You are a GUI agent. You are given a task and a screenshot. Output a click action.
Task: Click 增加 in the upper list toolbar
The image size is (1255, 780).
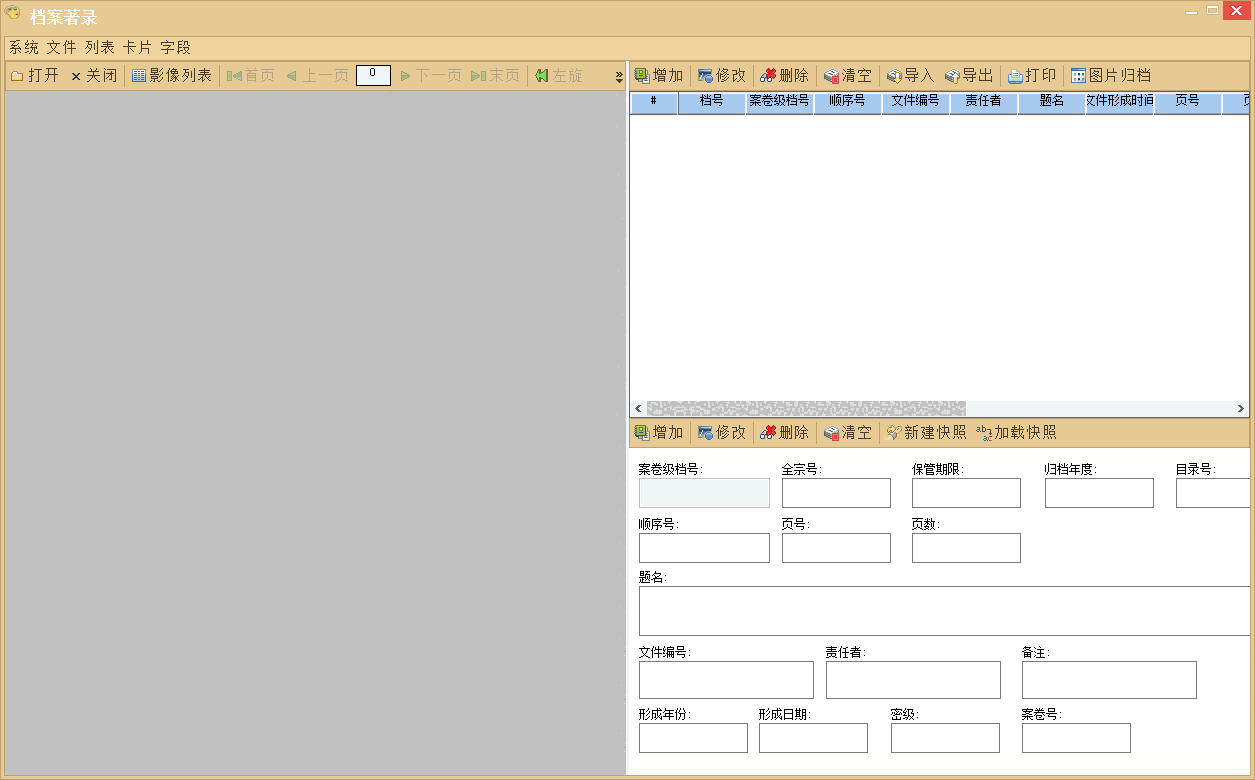[x=659, y=76]
